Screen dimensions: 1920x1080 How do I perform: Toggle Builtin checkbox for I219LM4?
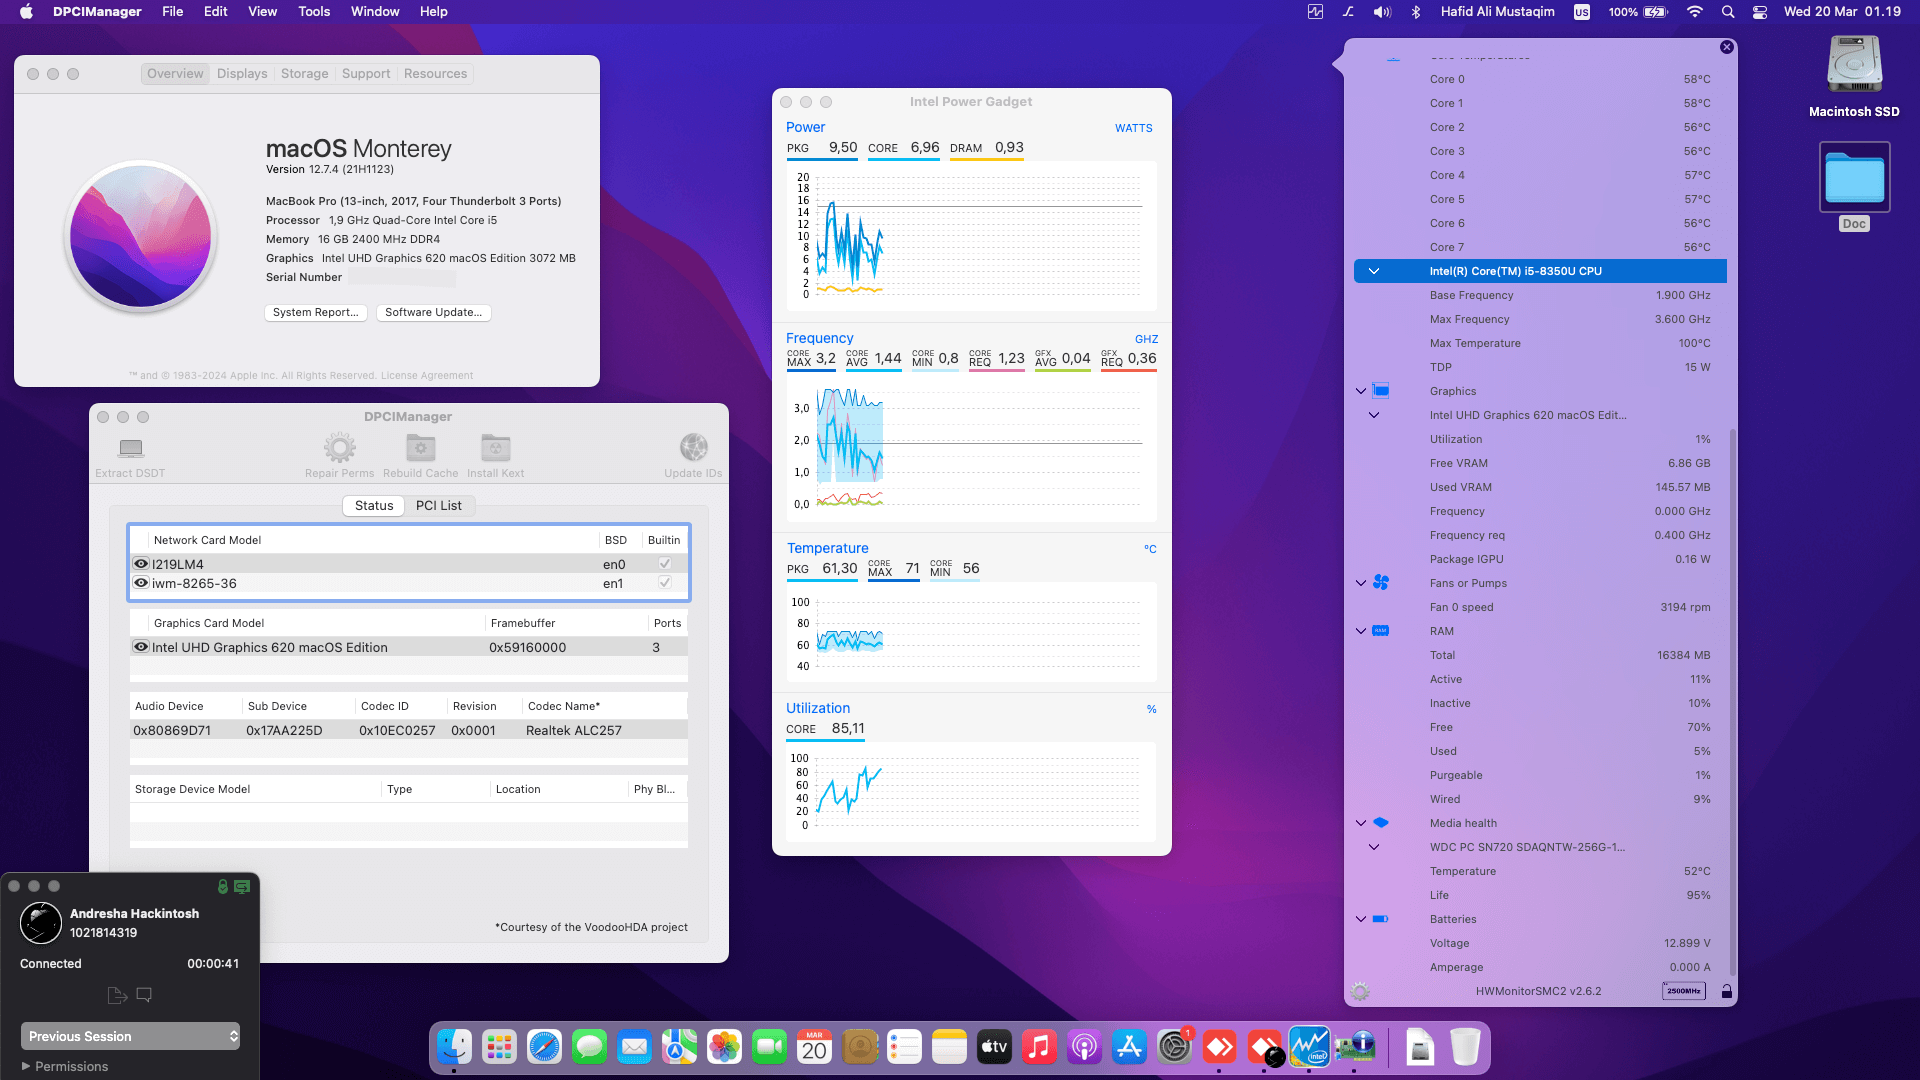click(664, 564)
